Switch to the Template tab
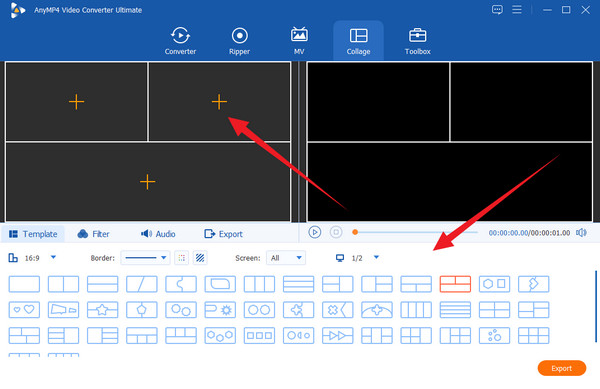The height and width of the screenshot is (389, 600). (x=33, y=234)
